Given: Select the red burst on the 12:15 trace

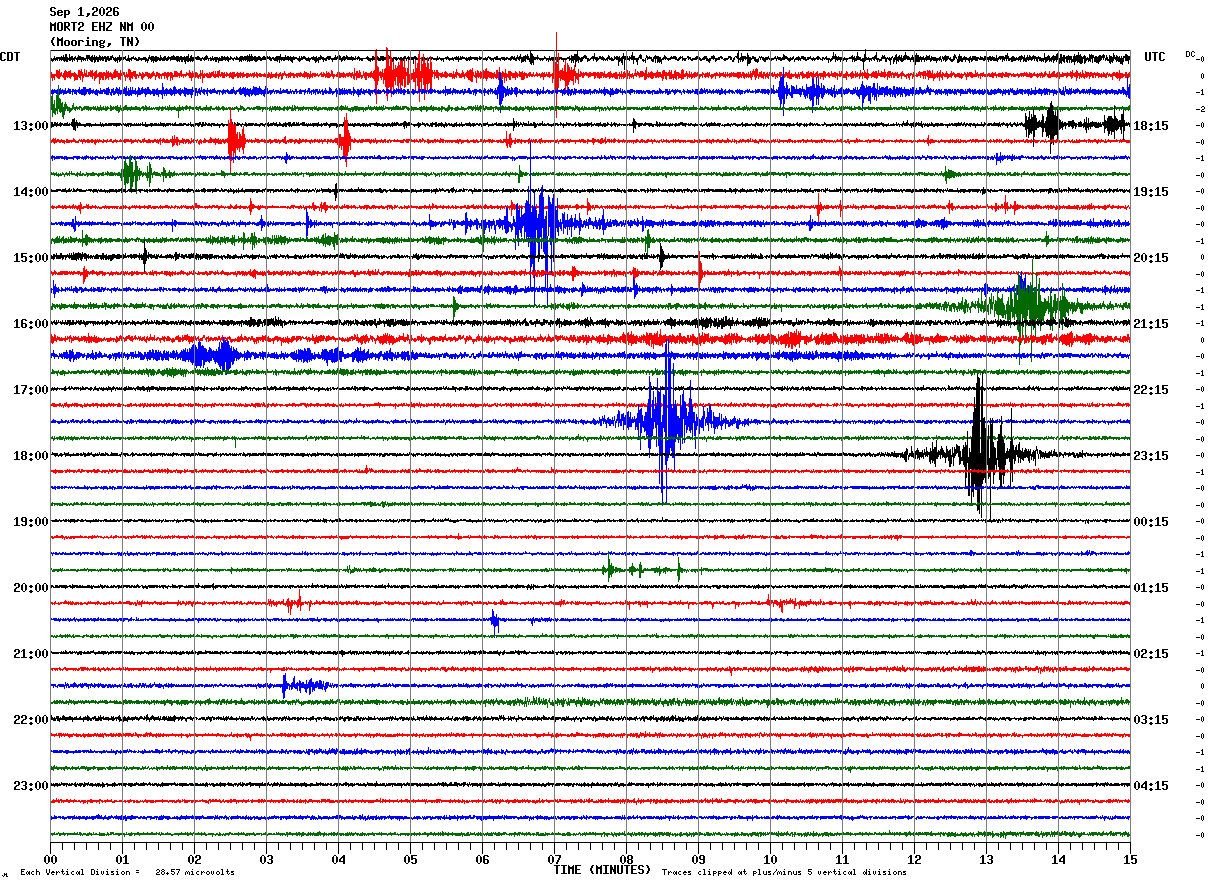Looking at the screenshot, I should point(404,74).
